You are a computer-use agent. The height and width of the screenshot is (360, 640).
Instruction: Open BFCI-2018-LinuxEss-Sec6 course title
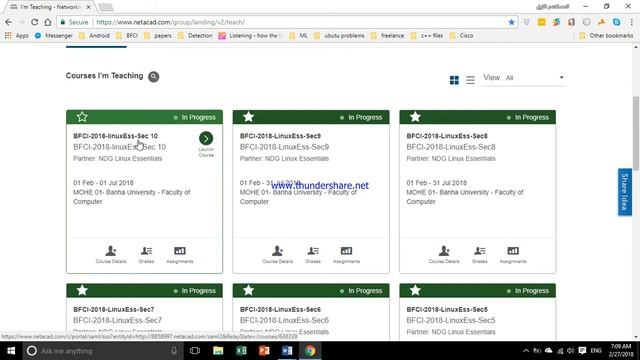point(280,309)
